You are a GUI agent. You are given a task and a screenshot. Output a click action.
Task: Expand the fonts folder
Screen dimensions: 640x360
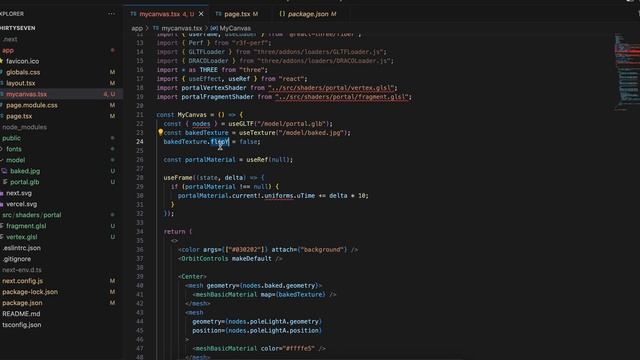click(13, 149)
